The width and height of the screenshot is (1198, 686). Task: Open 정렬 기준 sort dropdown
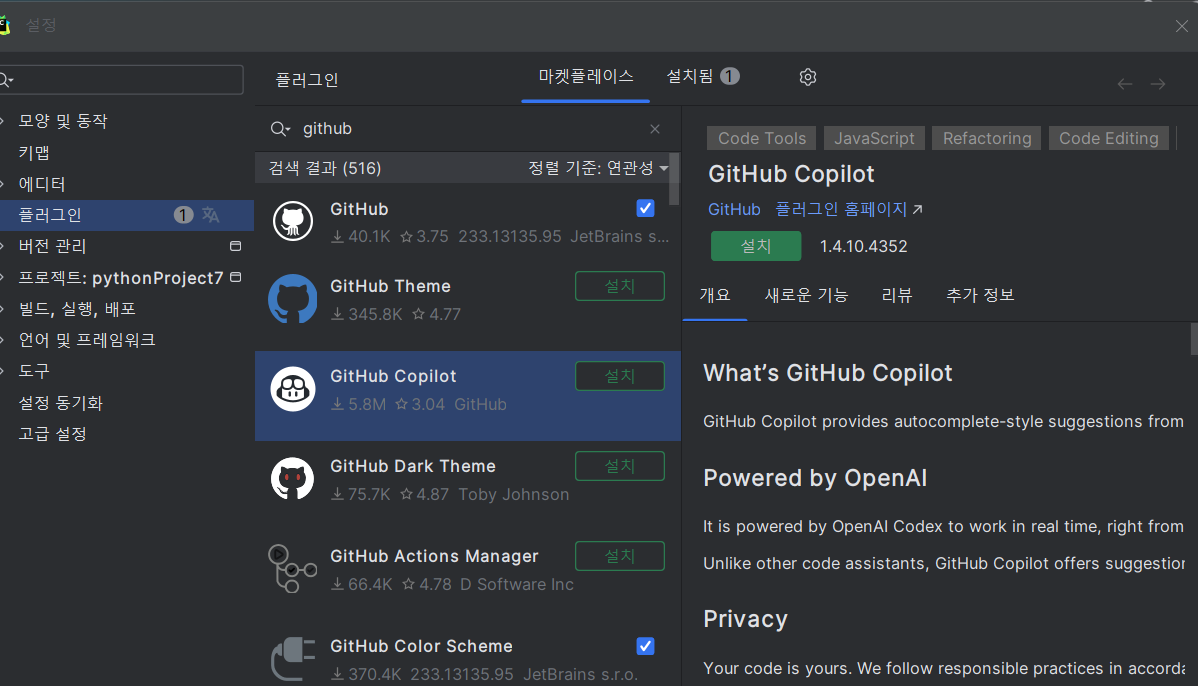(x=598, y=168)
